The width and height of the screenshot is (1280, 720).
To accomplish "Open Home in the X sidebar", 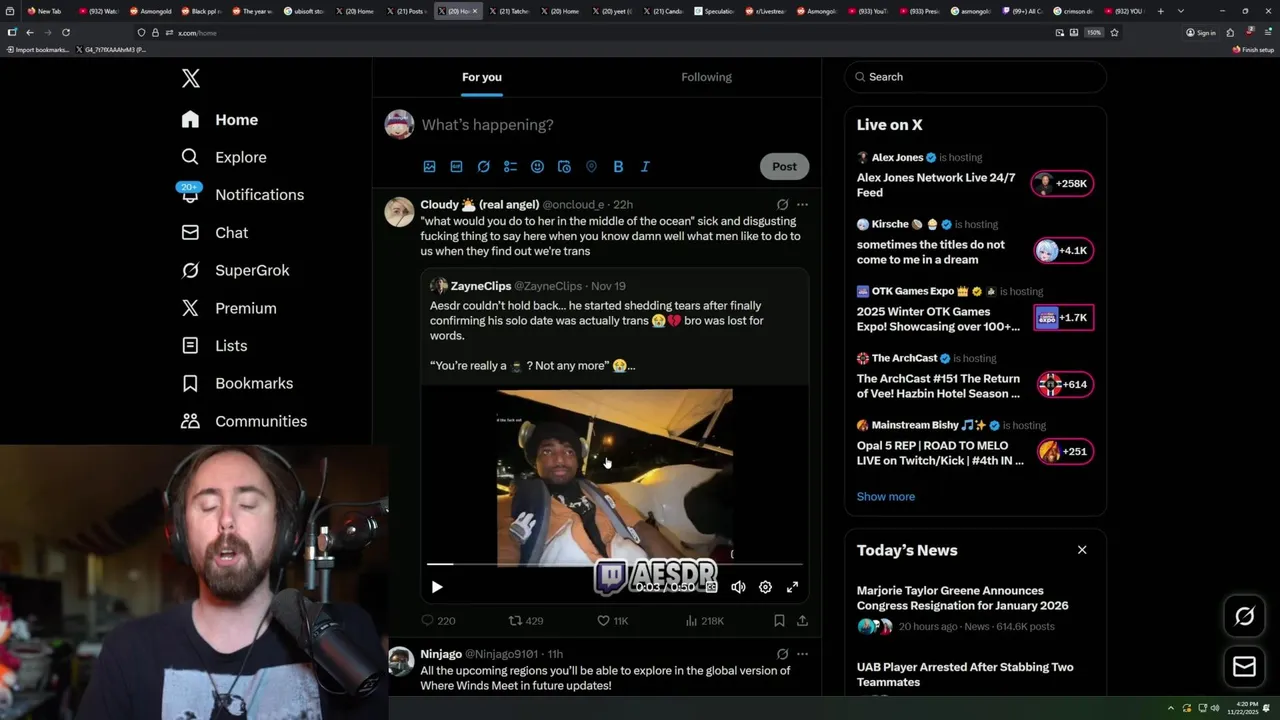I will coord(220,120).
